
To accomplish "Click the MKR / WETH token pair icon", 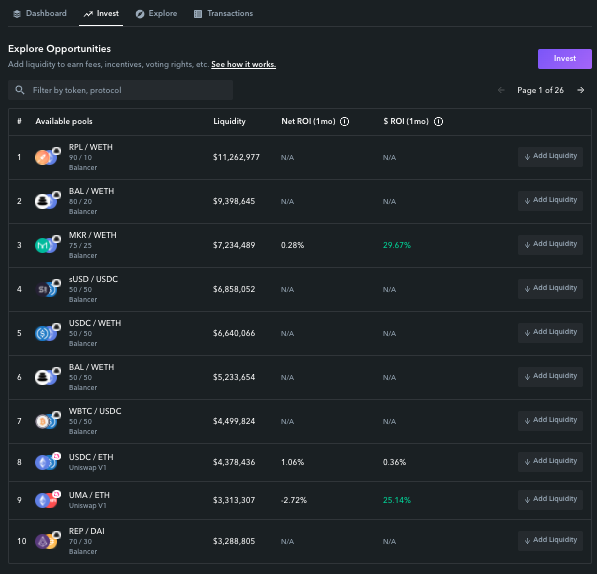I will pos(48,244).
